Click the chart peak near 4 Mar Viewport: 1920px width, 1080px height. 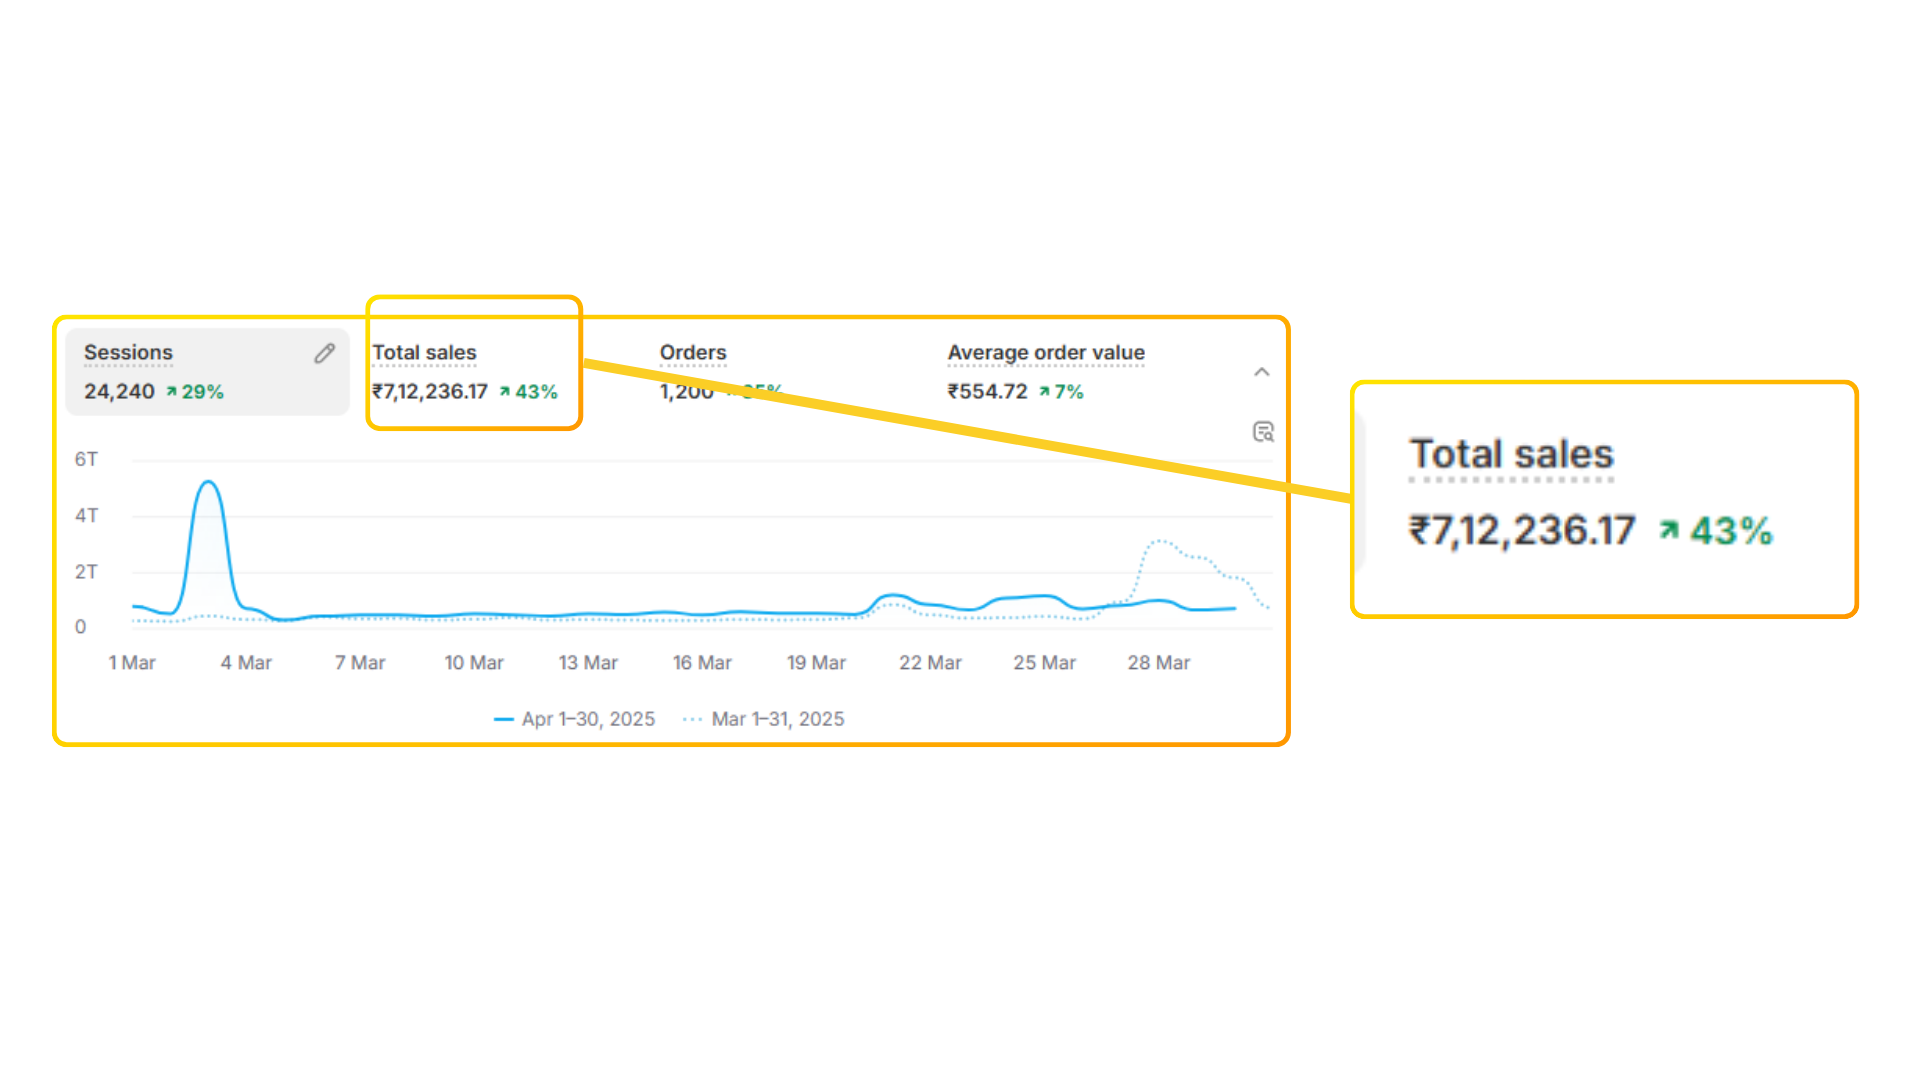tap(208, 483)
